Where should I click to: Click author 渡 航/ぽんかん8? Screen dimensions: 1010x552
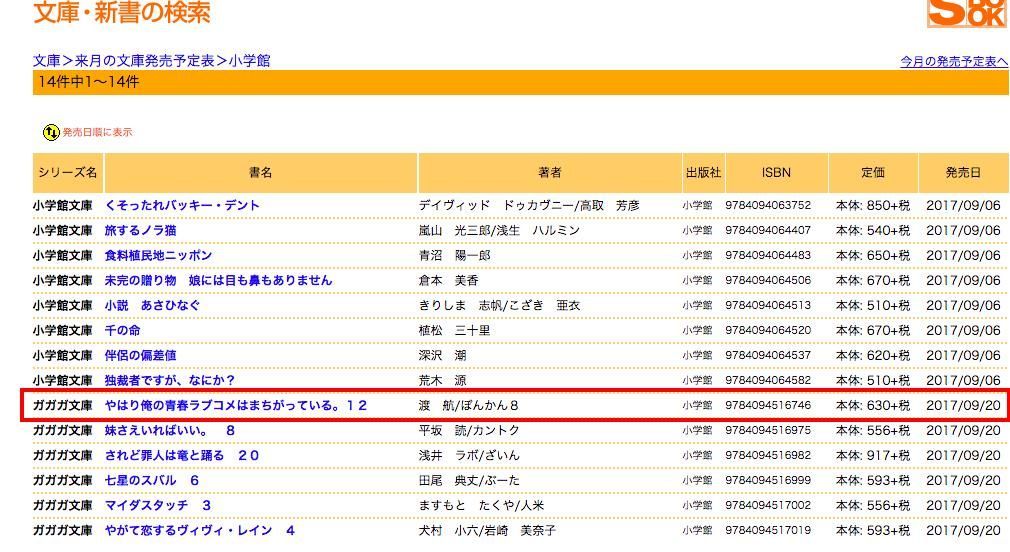tap(468, 406)
